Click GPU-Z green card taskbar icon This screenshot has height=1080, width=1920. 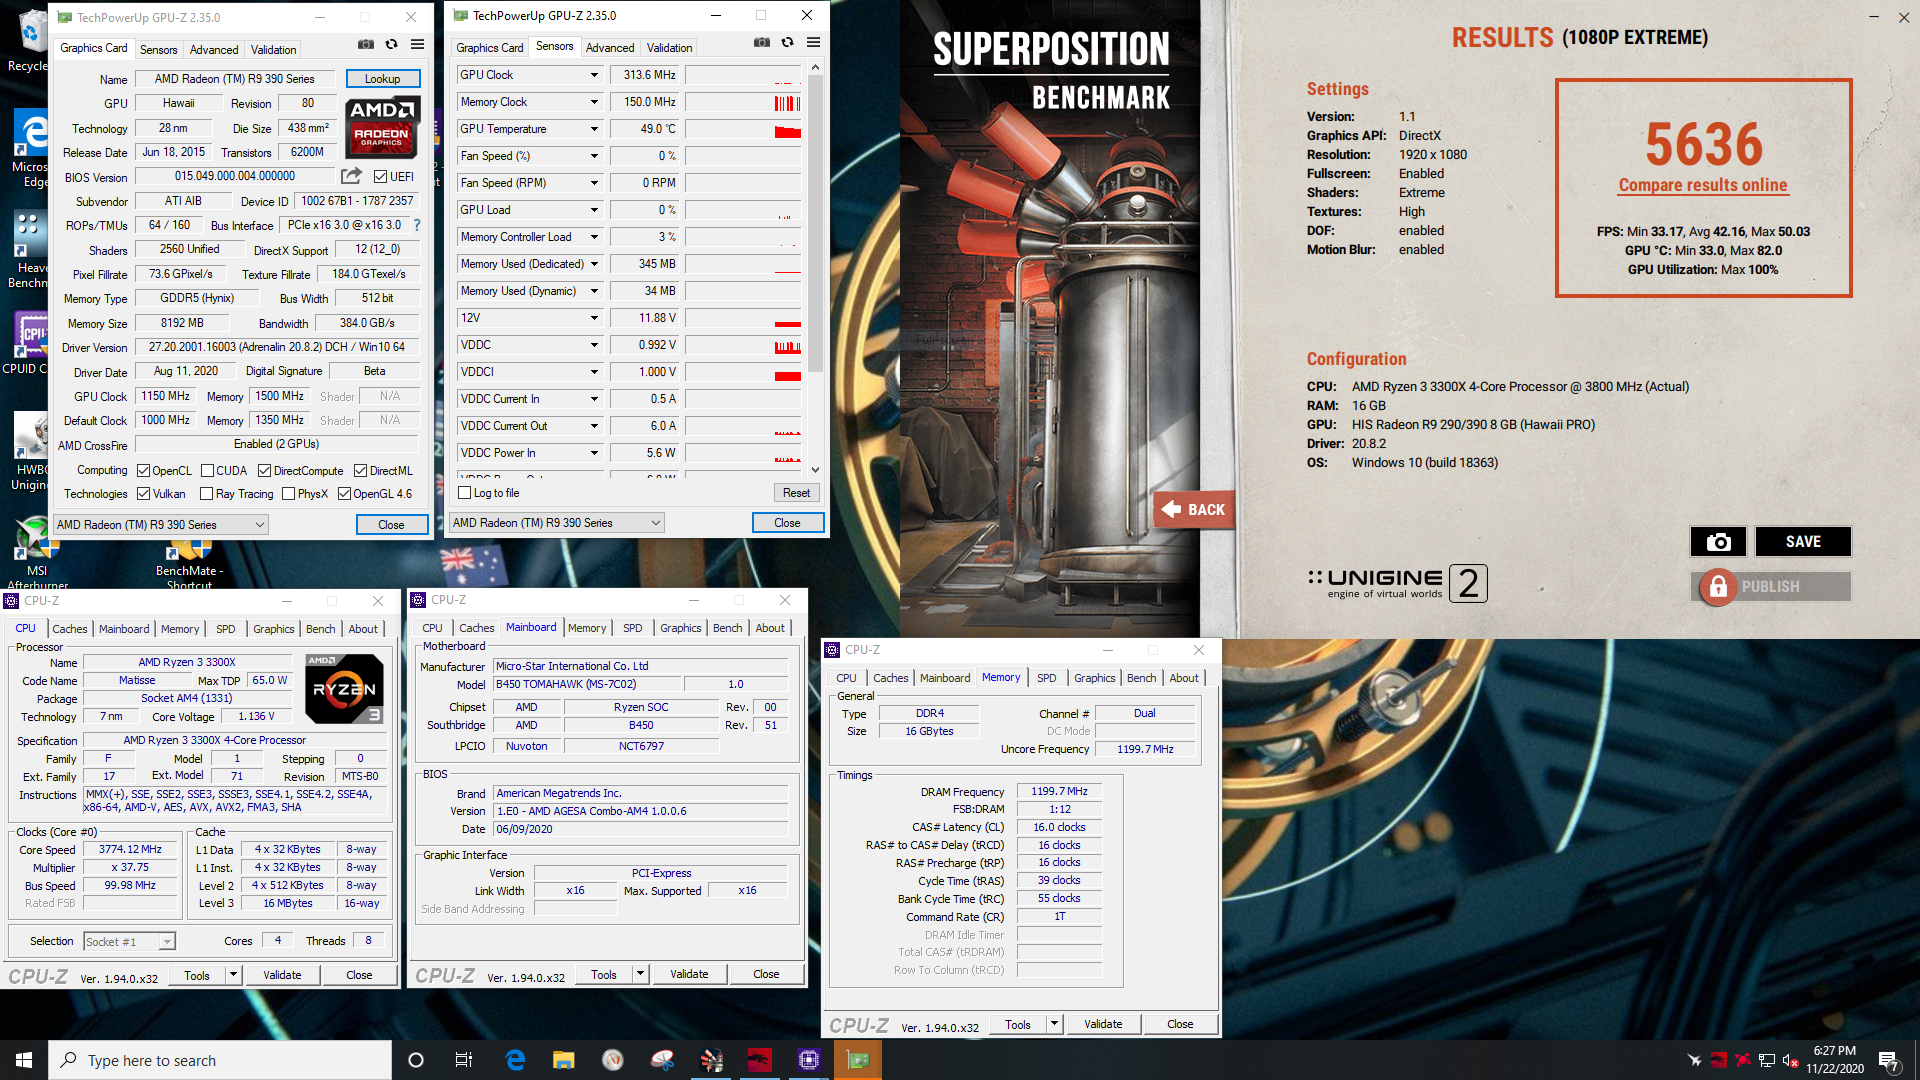[x=858, y=1060]
